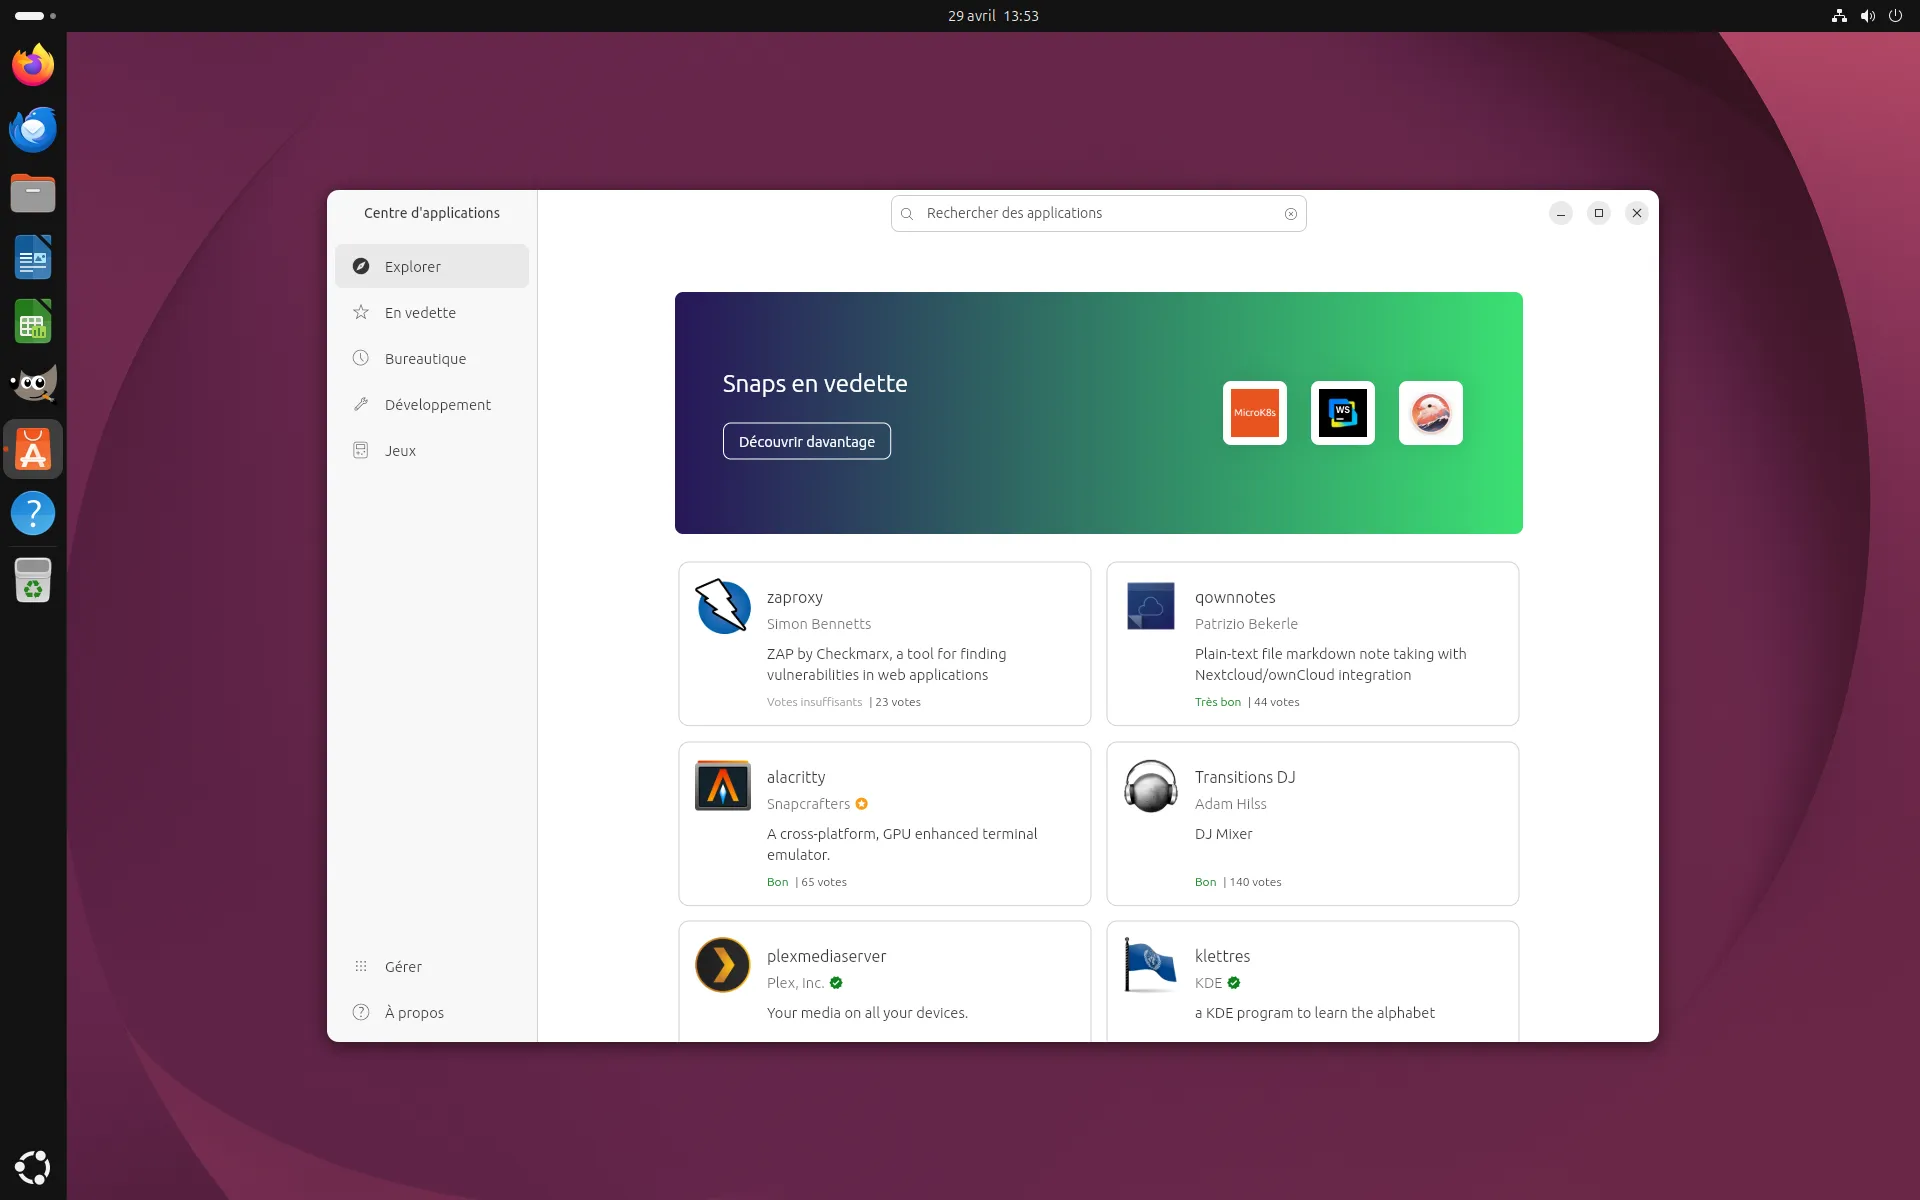This screenshot has height=1200, width=1920.
Task: Click the compass icon next to Explorer
Action: click(361, 266)
